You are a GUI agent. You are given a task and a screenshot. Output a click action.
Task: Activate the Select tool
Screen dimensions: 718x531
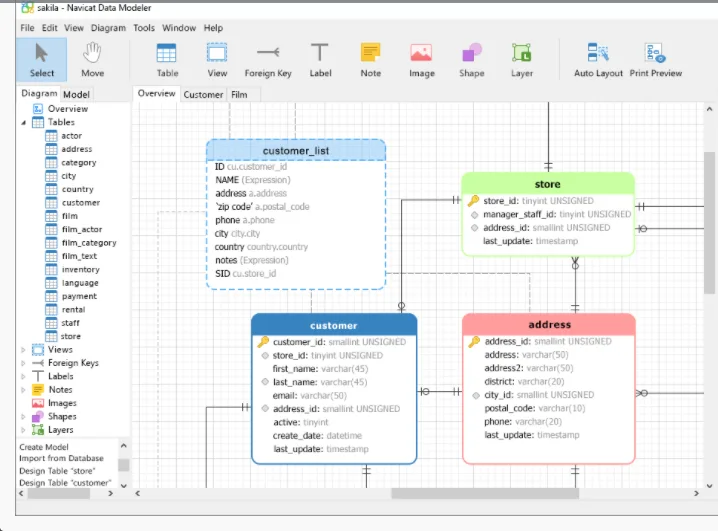tap(42, 60)
